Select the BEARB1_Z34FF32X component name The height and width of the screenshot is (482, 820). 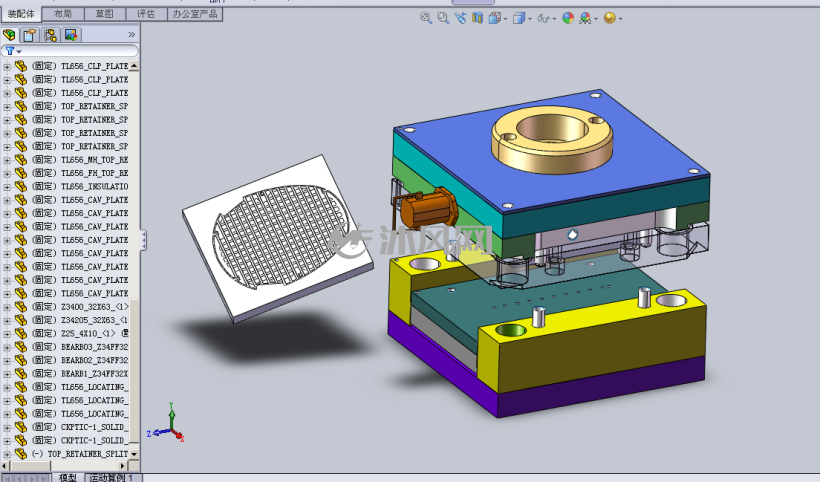tap(94, 373)
